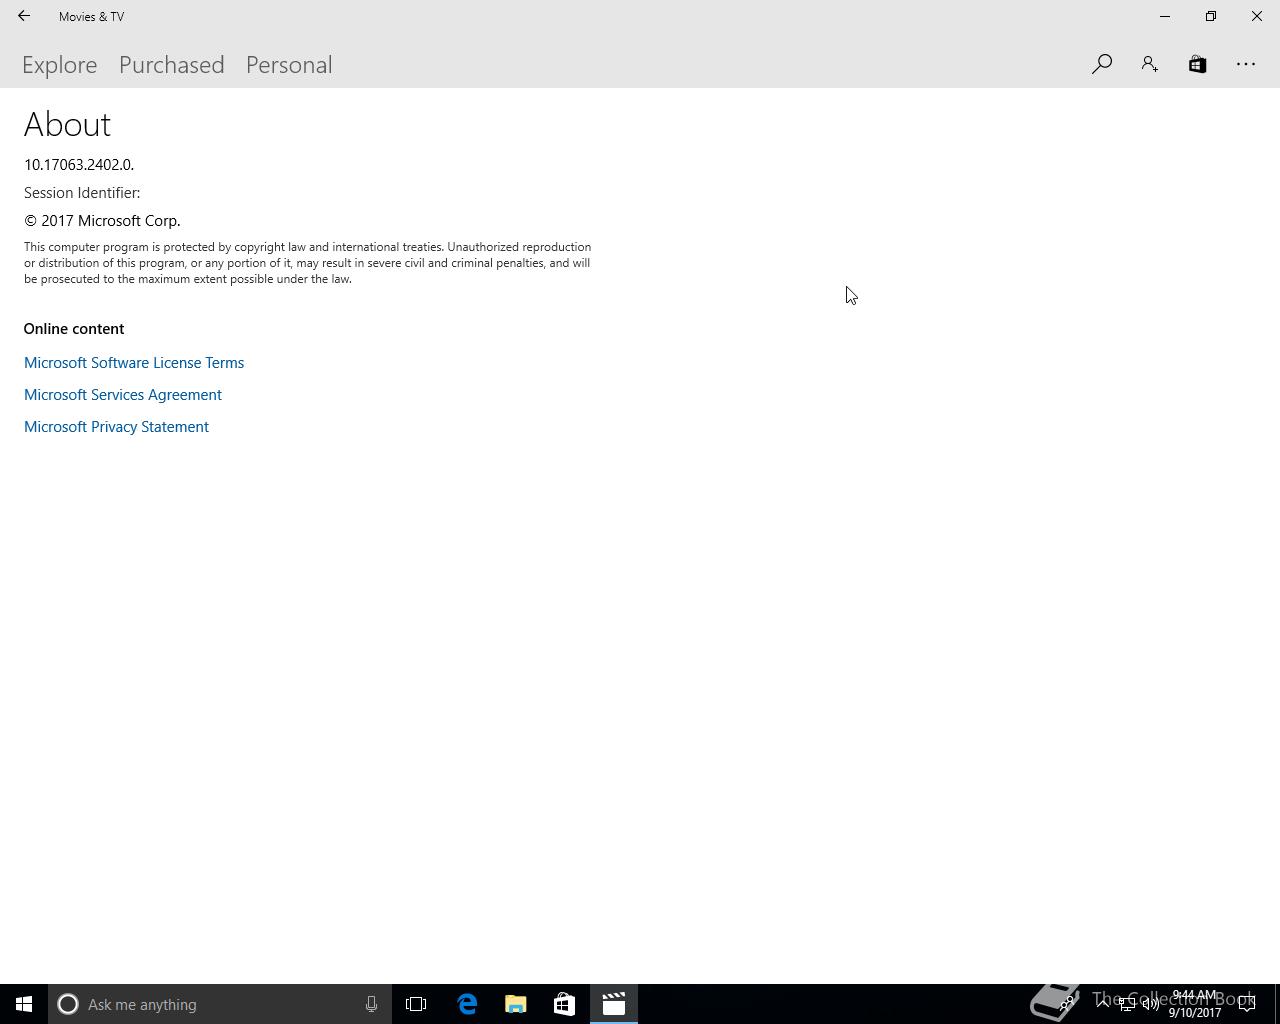This screenshot has height=1024, width=1280.
Task: Open File Explorer from the taskbar
Action: coord(516,1004)
